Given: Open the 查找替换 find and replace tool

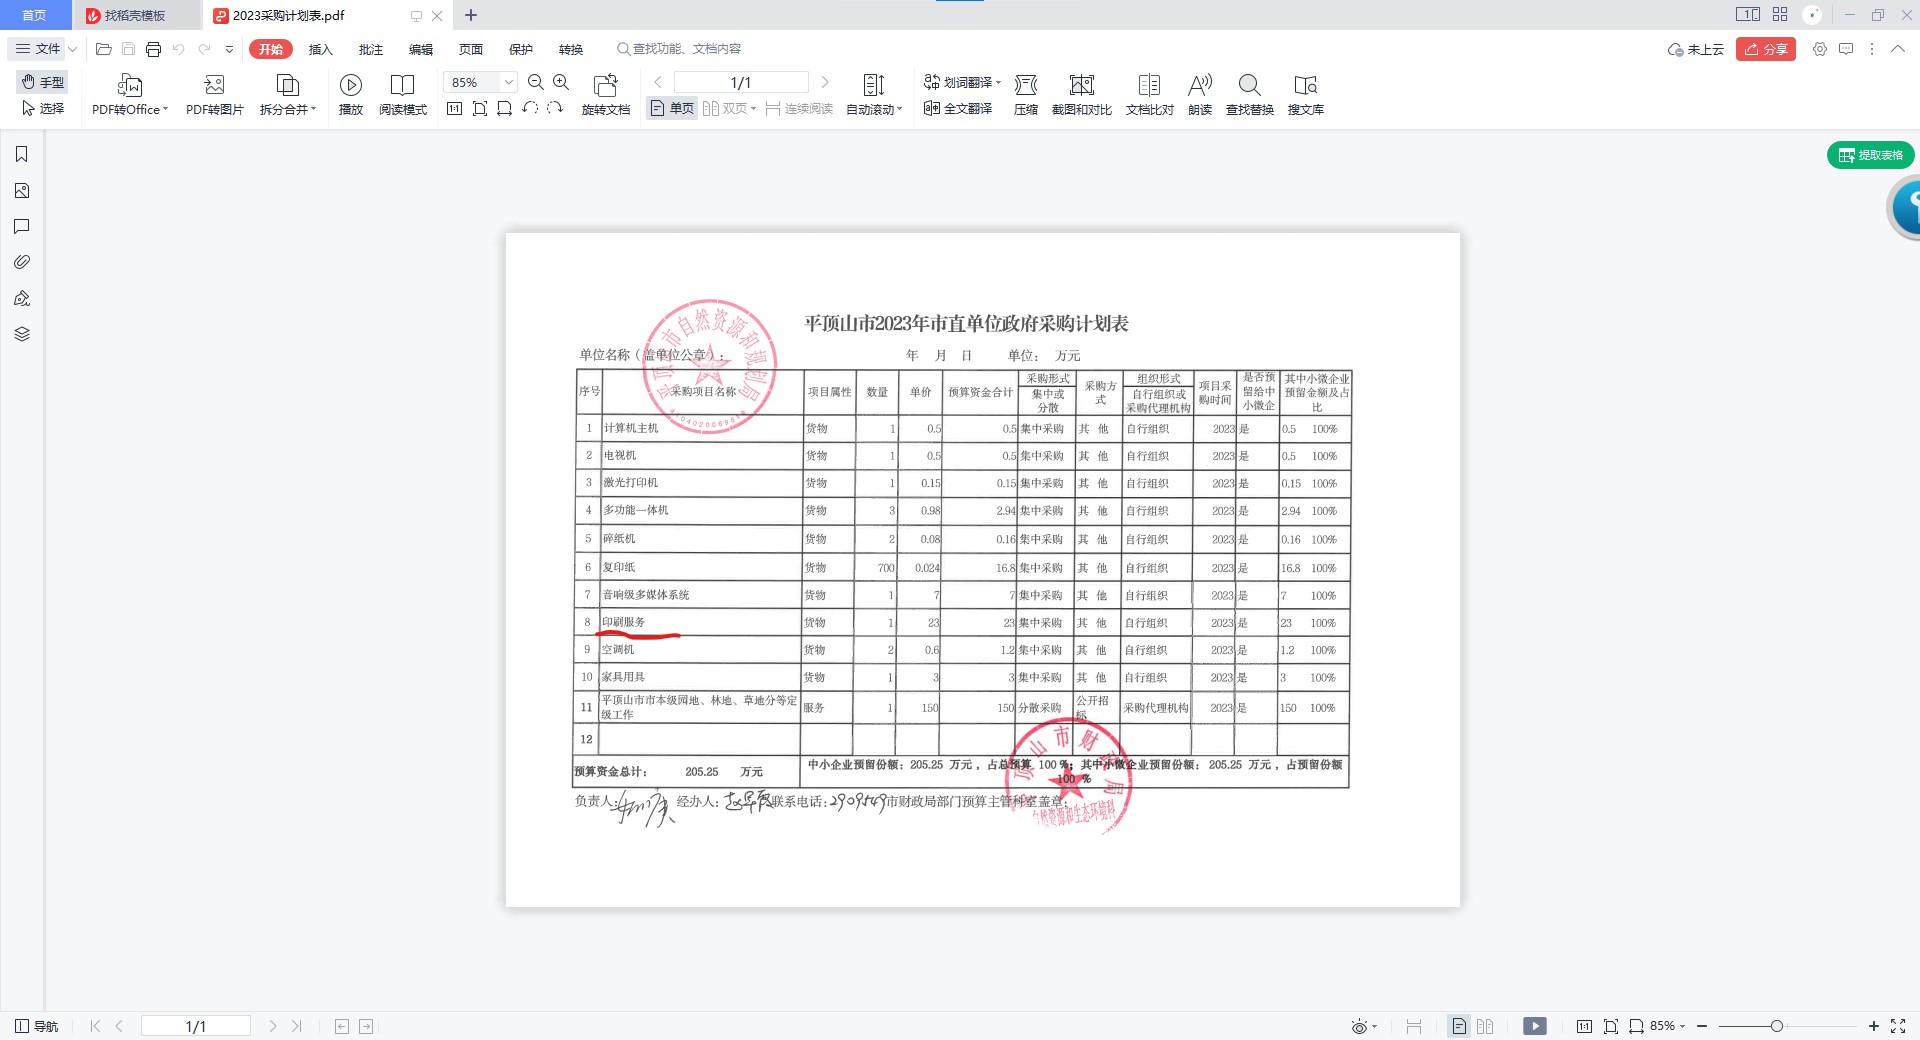Looking at the screenshot, I should 1249,85.
